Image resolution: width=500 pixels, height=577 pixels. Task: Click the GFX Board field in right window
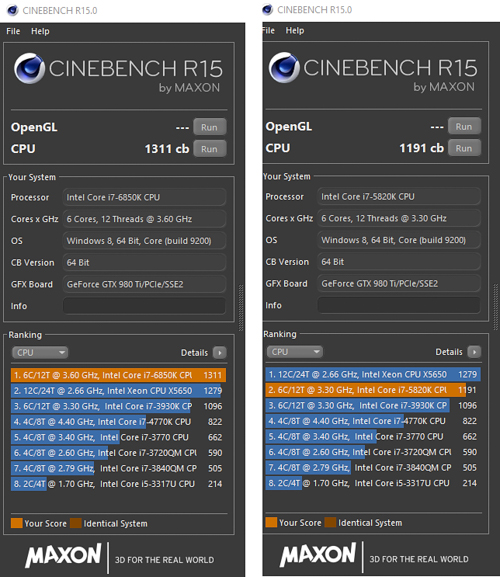coord(399,283)
